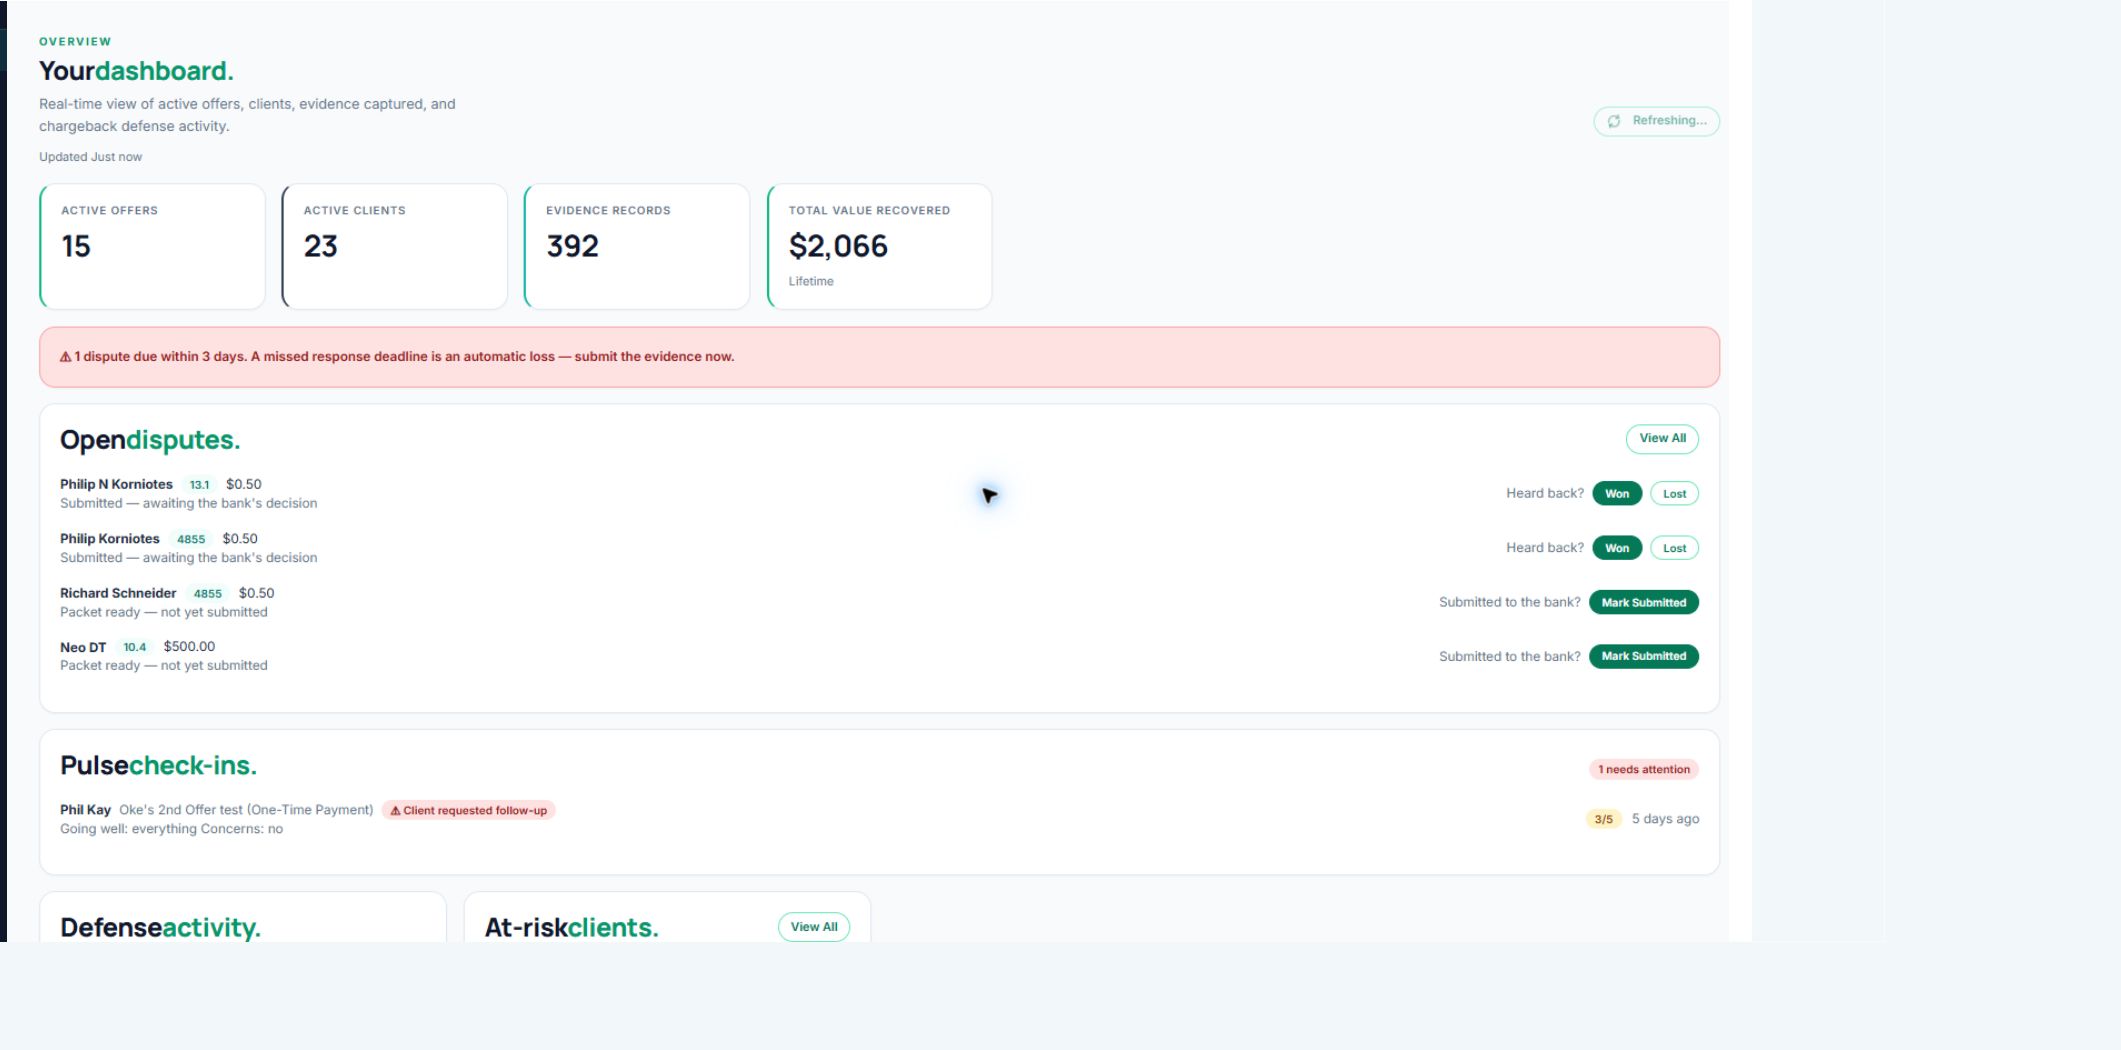Open the Active Clients card
Screen dimensions: 2121x1050
(x=394, y=246)
